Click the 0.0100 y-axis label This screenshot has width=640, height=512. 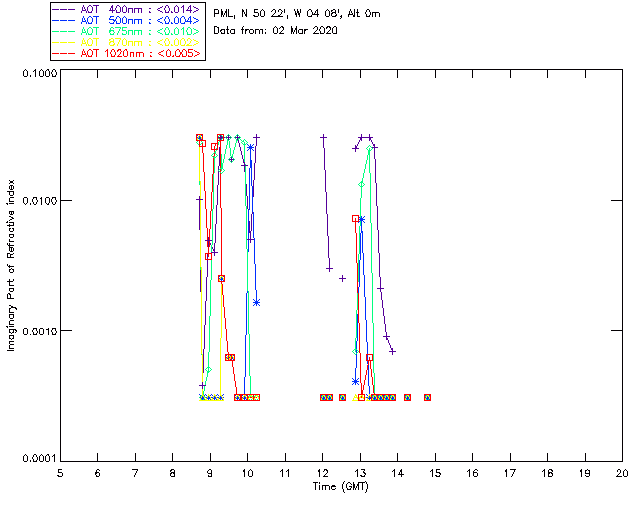tap(40, 201)
